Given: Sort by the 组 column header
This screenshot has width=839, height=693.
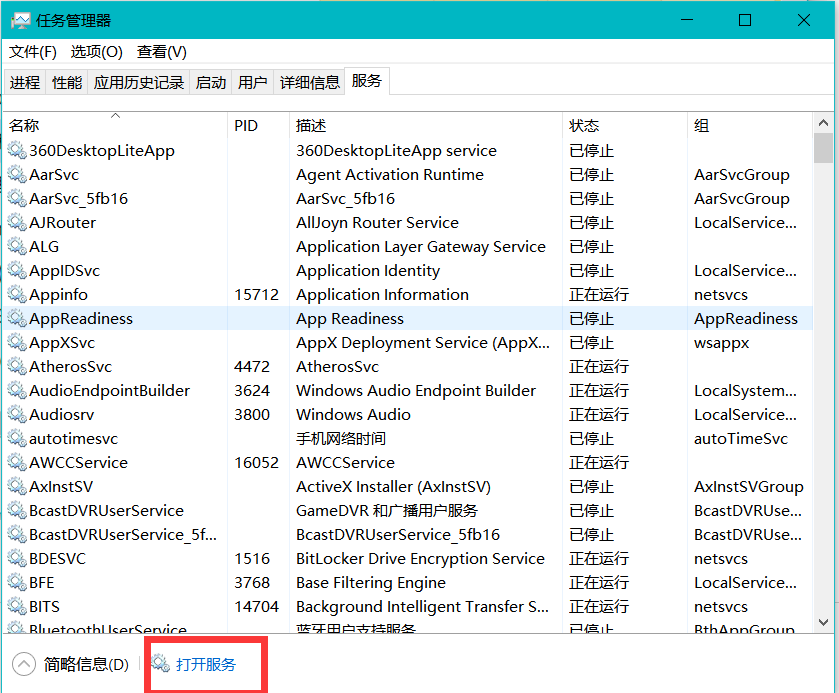Looking at the screenshot, I should click(750, 125).
